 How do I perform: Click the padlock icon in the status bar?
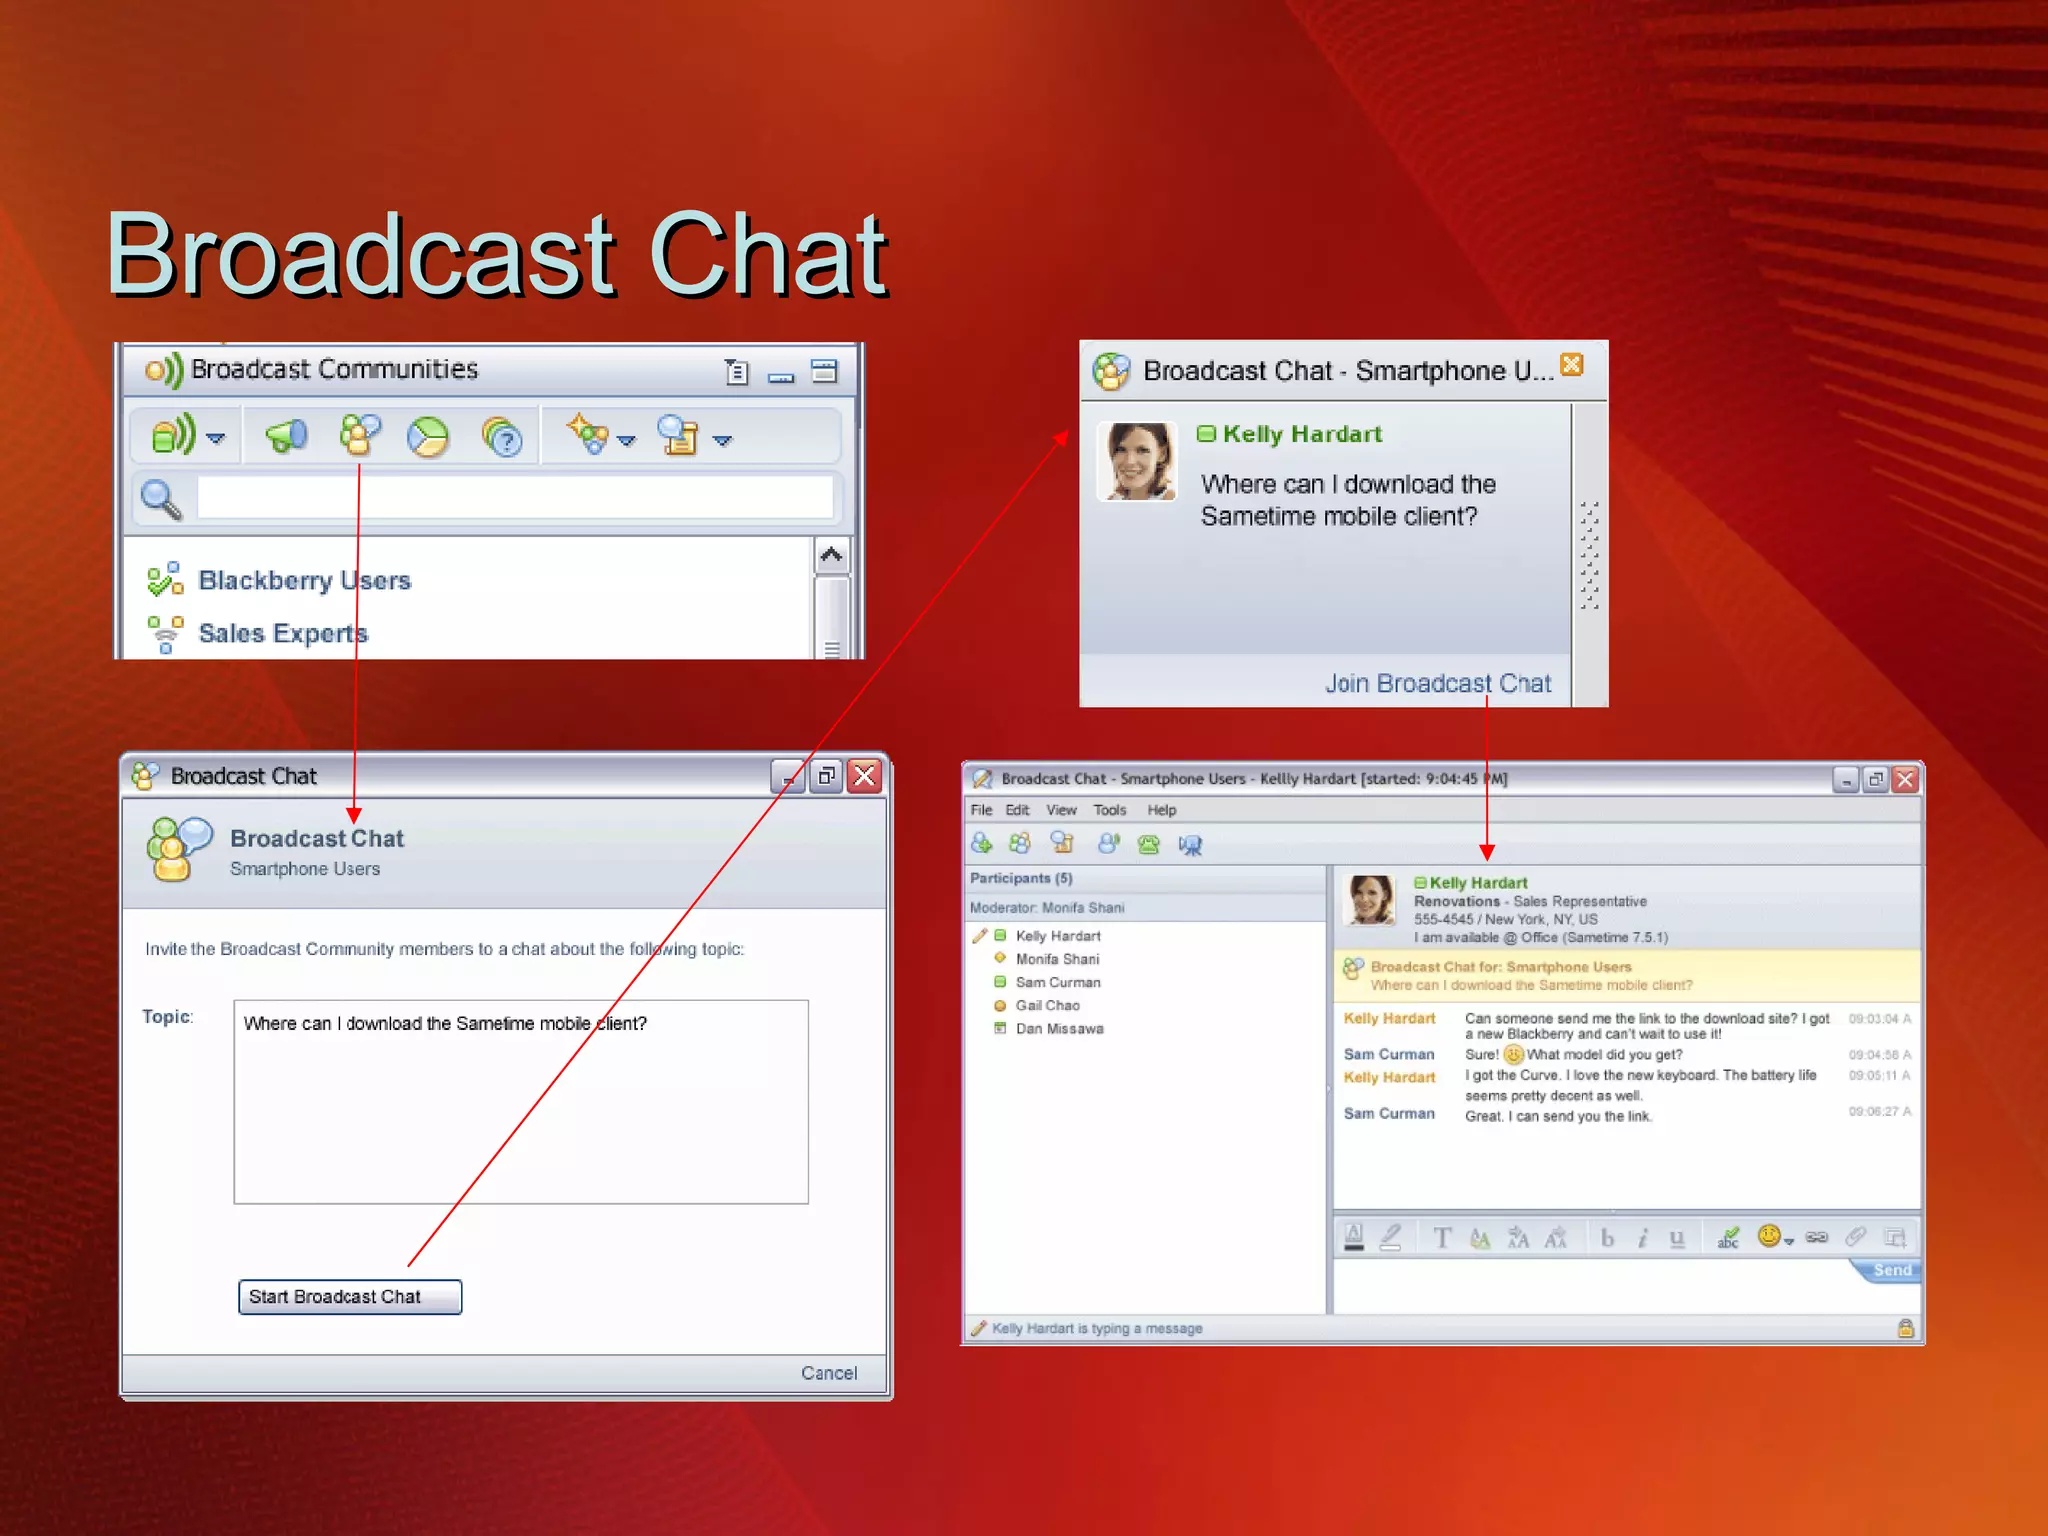(x=1905, y=1328)
